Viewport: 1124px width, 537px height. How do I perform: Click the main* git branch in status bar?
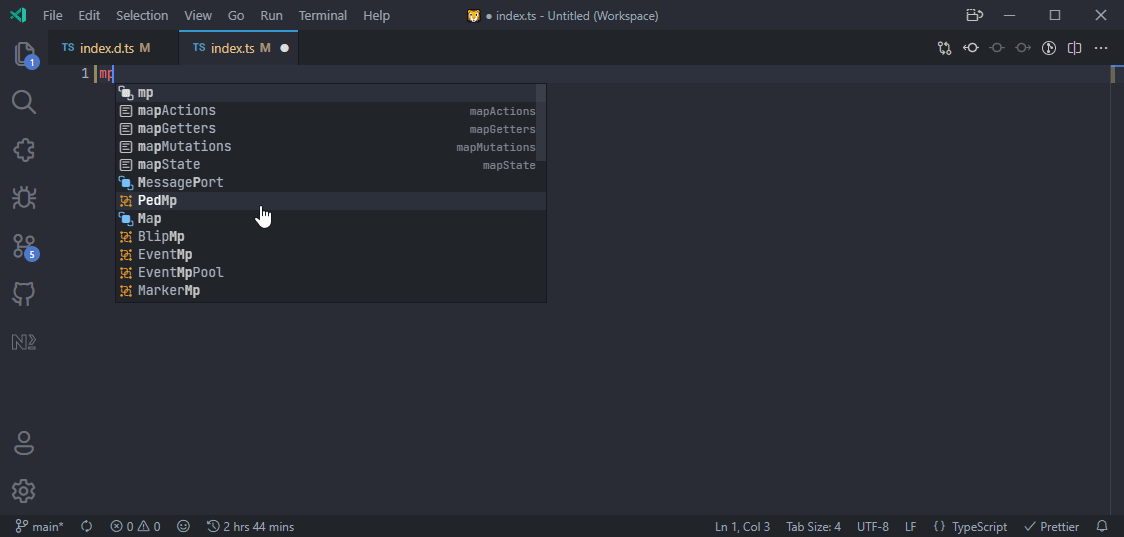39,527
